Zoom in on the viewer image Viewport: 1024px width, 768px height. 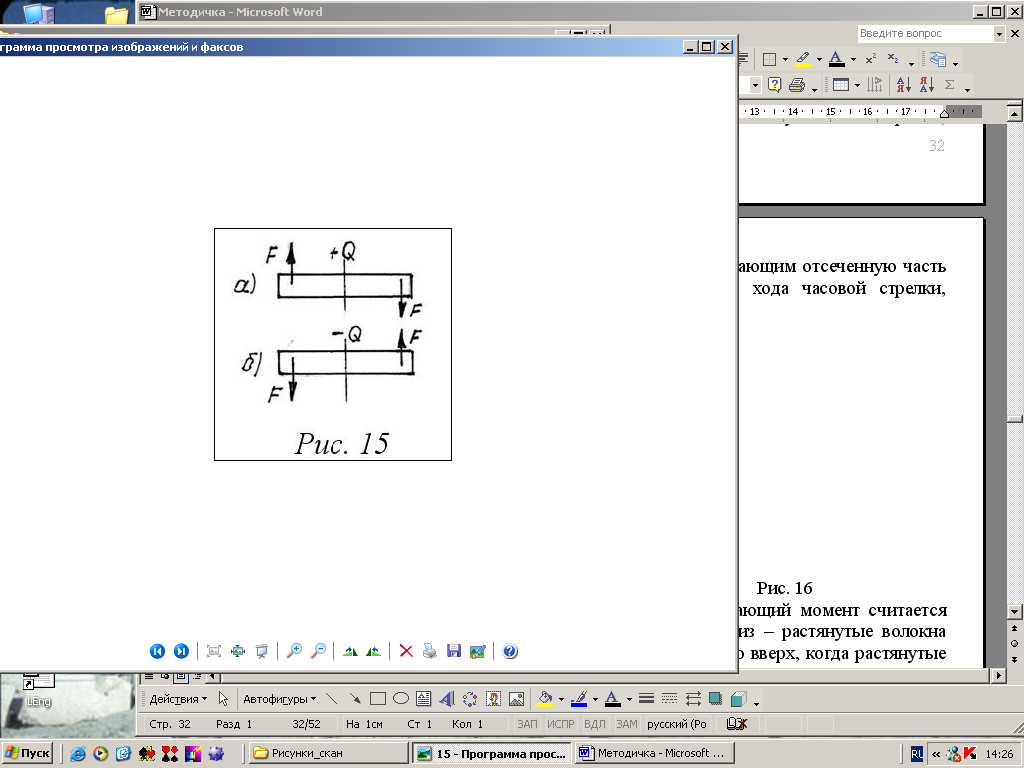click(x=295, y=651)
